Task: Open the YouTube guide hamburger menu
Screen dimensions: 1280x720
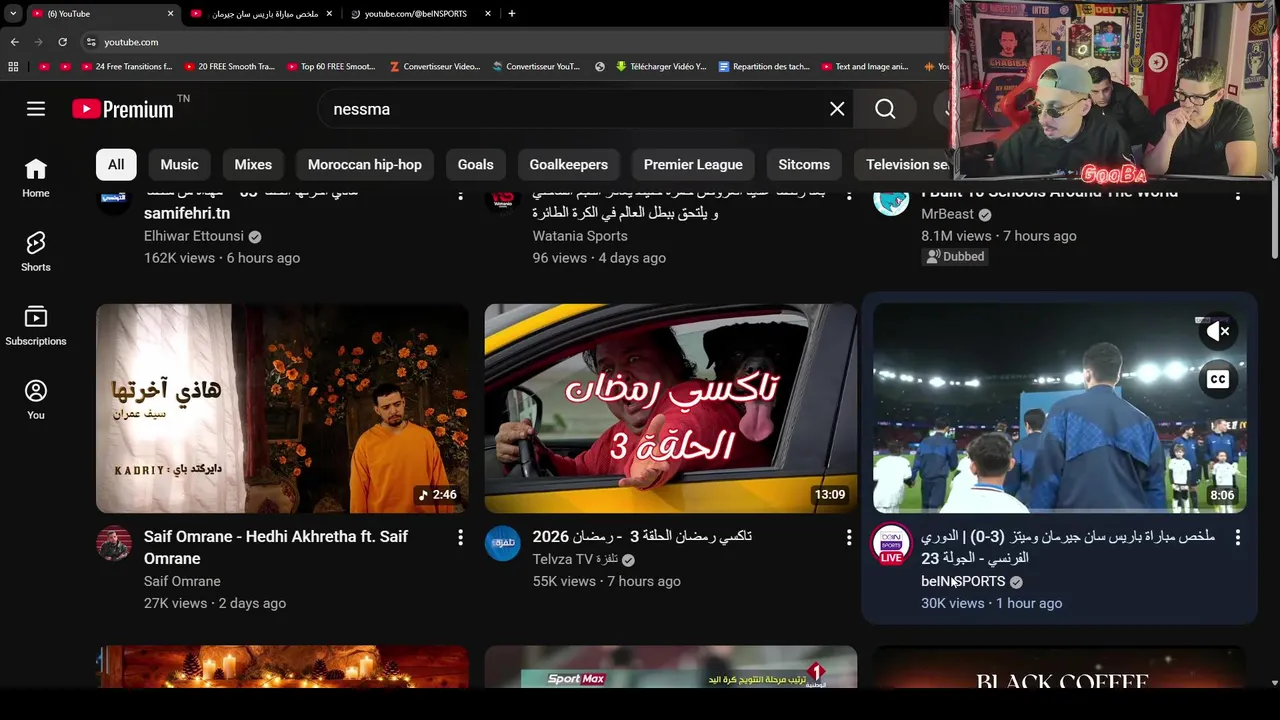Action: pyautogui.click(x=36, y=109)
